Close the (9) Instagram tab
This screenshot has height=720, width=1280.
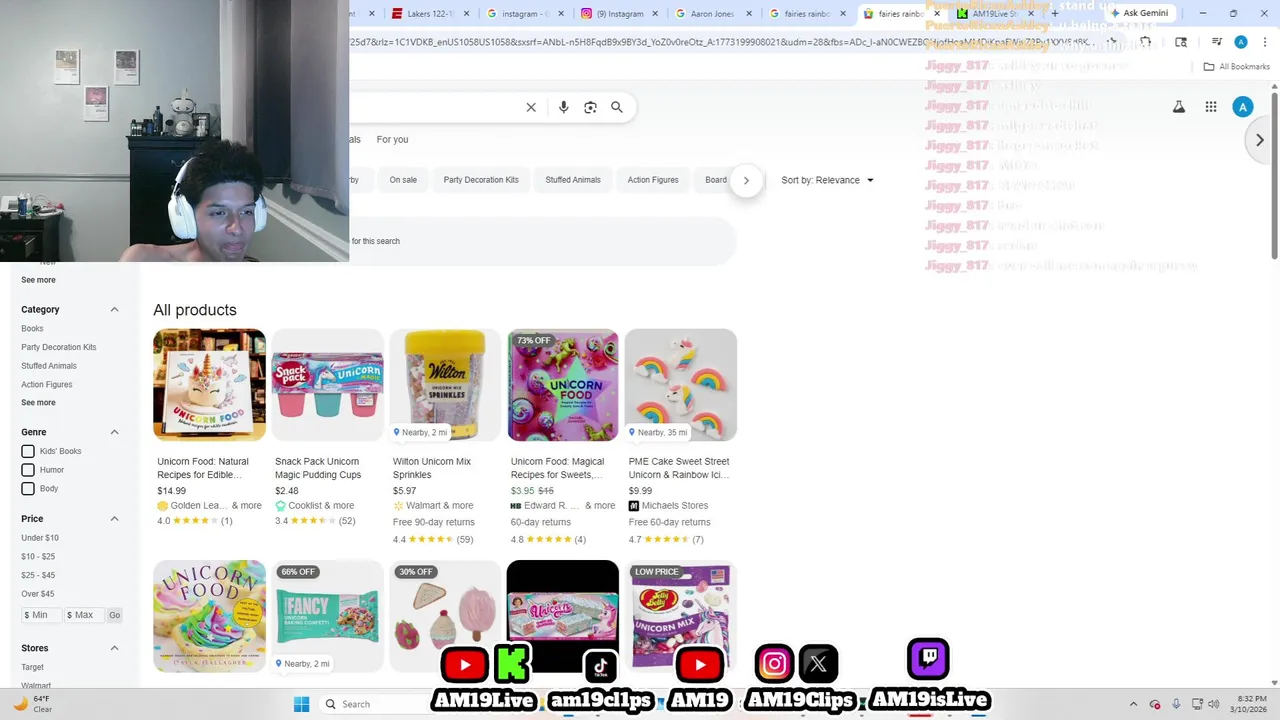pyautogui.click(x=655, y=14)
